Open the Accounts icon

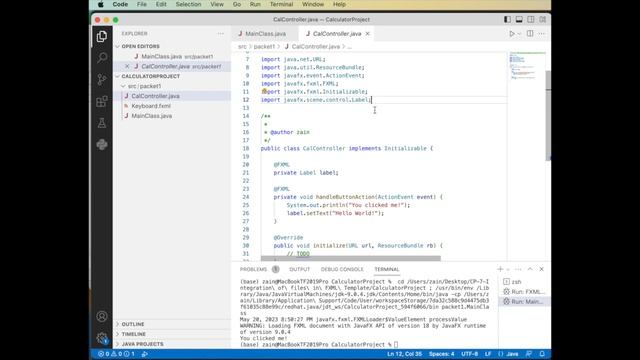click(102, 316)
